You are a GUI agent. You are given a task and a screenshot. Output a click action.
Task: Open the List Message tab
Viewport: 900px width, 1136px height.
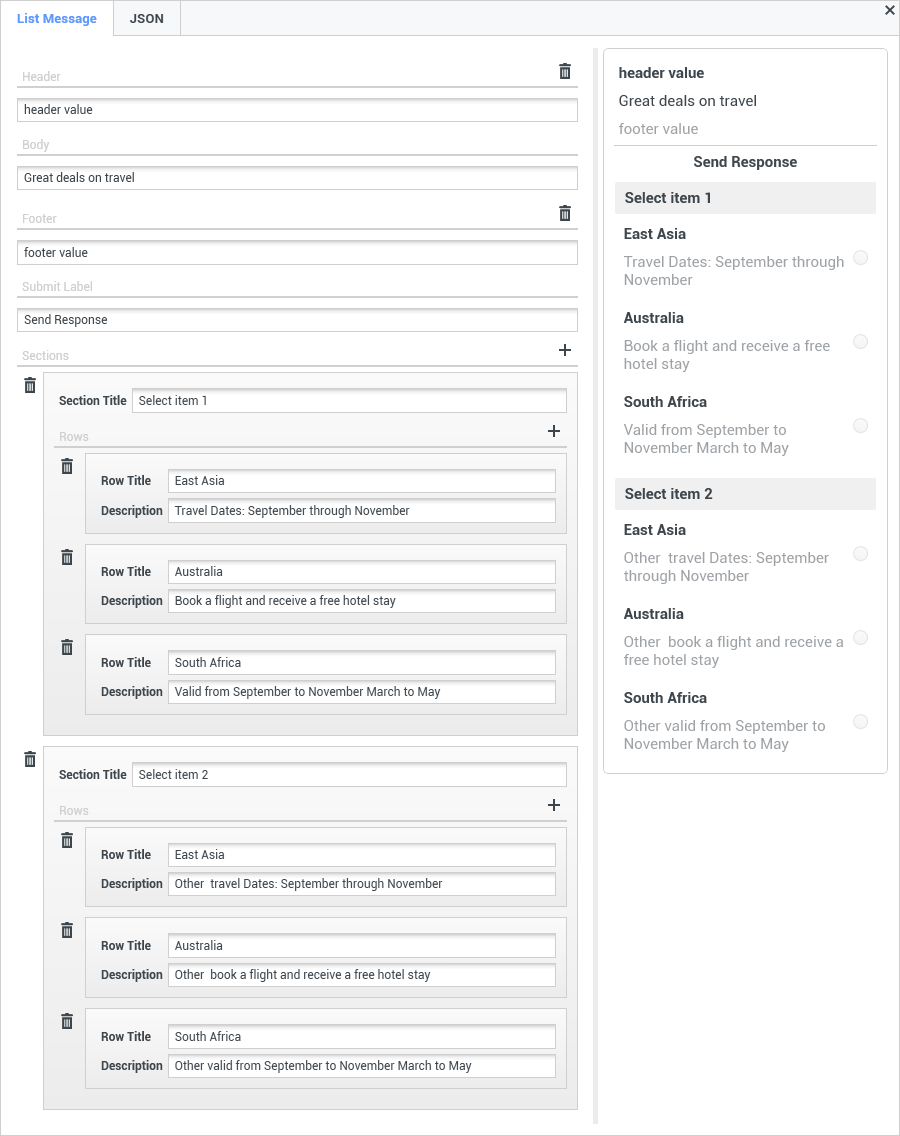coord(57,19)
